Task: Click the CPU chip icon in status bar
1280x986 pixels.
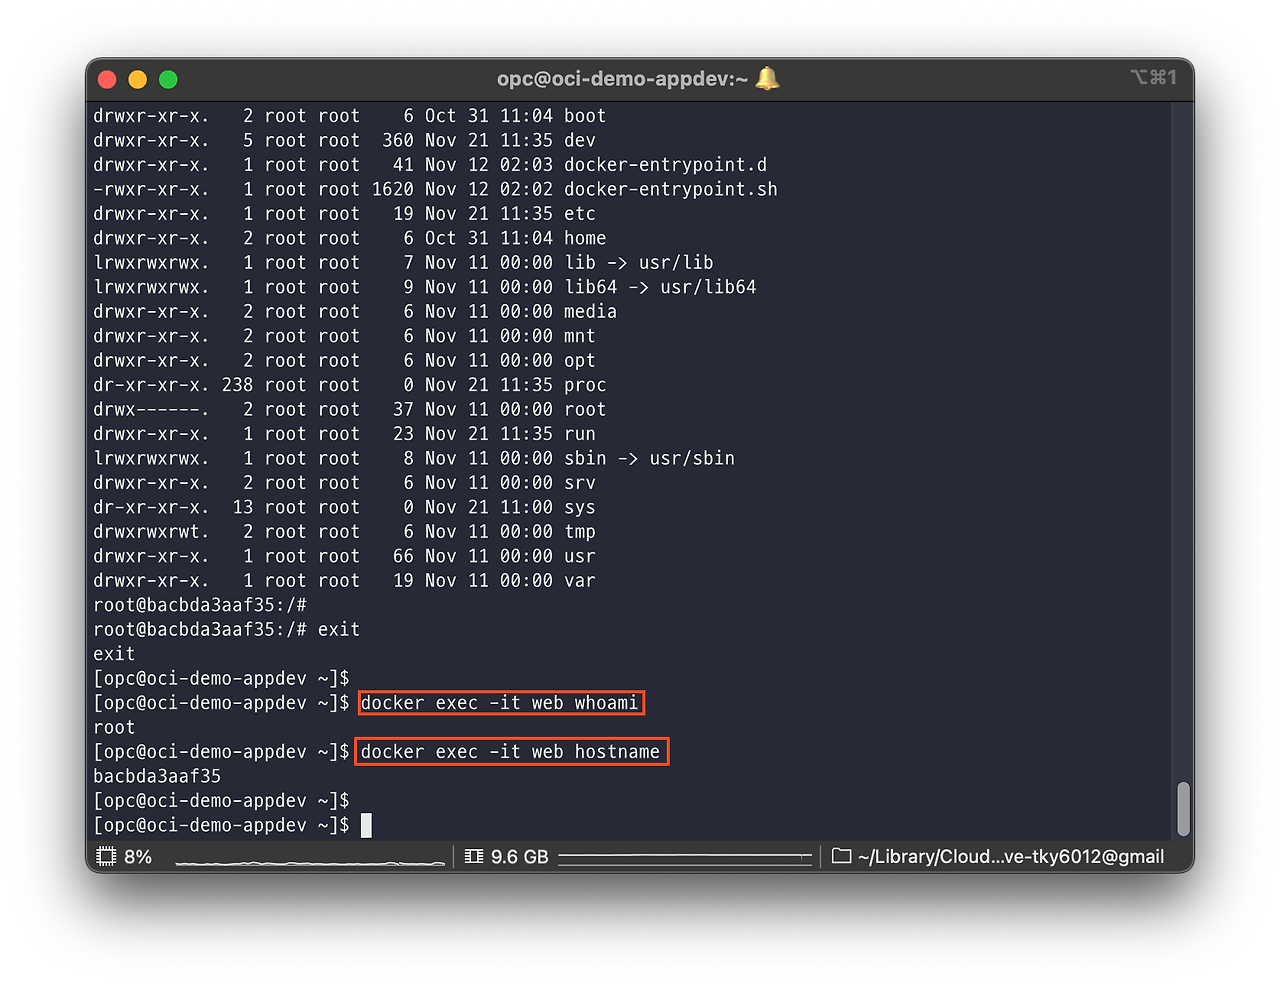Action: (106, 856)
